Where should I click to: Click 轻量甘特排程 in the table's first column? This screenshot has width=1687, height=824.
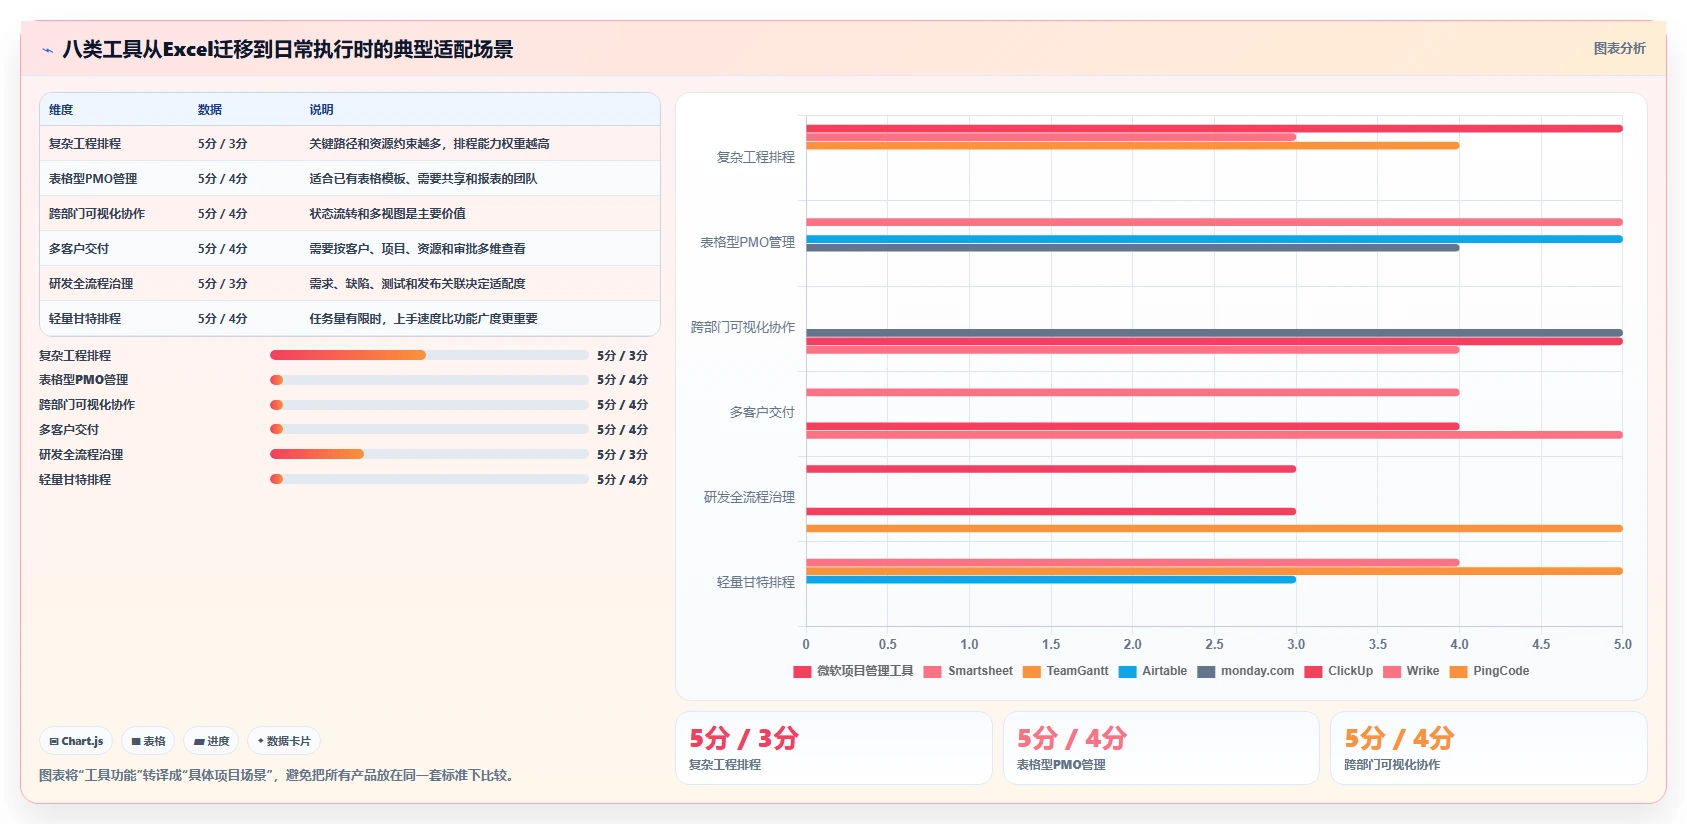[85, 319]
